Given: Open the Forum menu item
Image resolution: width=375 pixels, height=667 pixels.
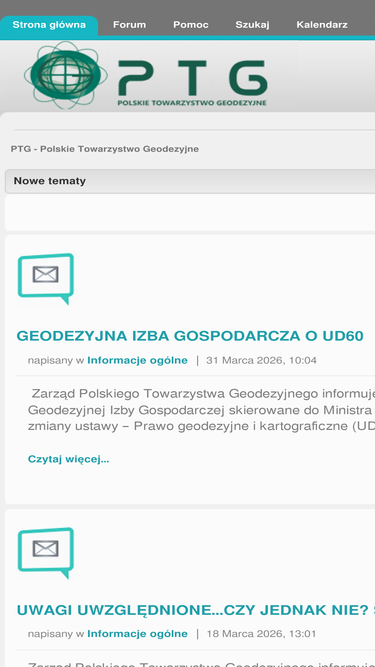Looking at the screenshot, I should pos(129,25).
